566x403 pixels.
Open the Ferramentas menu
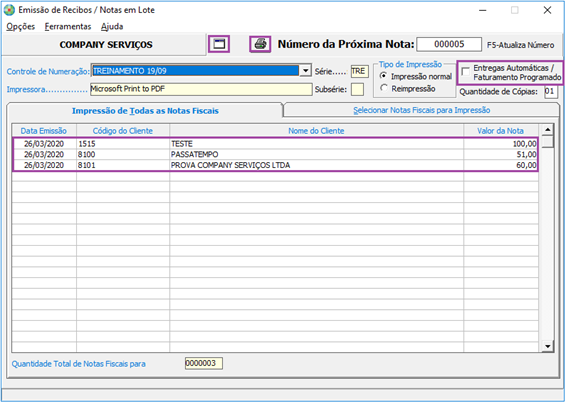(x=68, y=26)
